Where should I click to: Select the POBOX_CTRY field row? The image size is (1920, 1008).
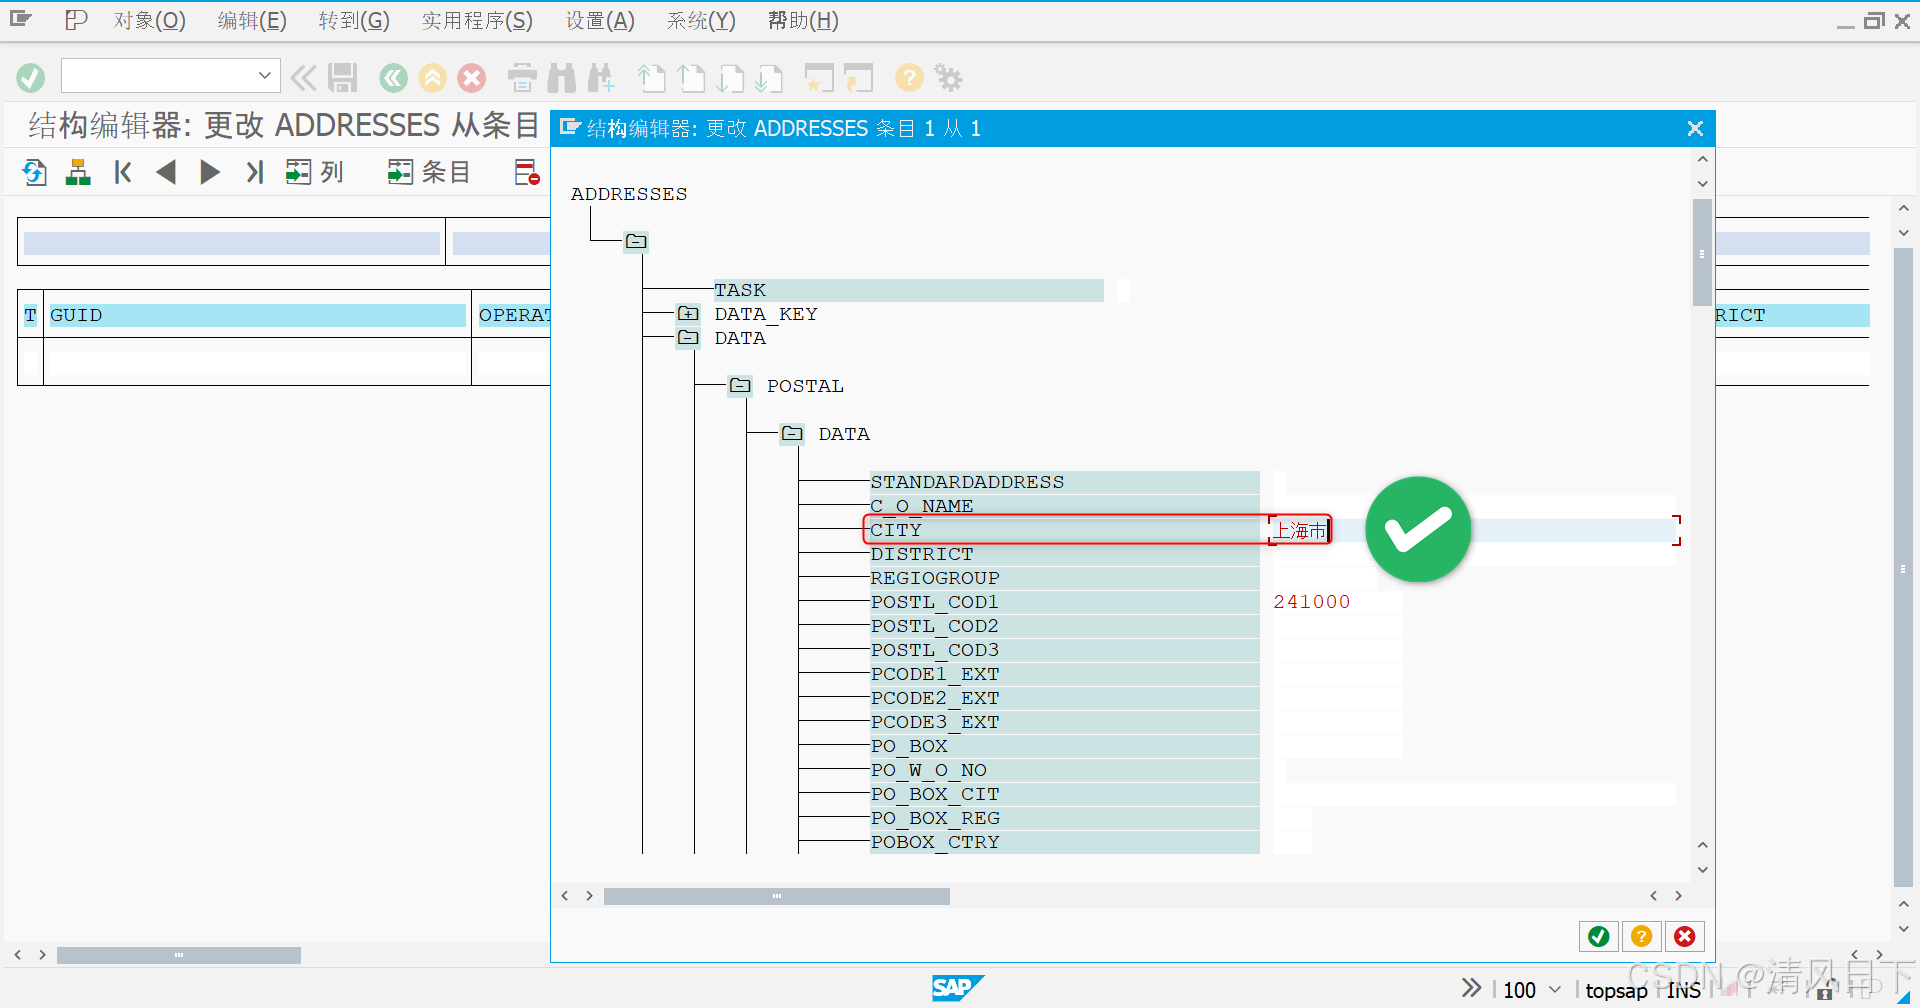coord(1064,842)
